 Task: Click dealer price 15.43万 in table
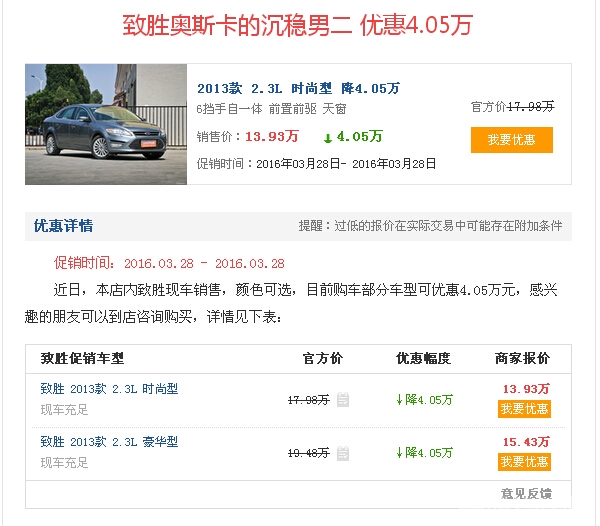click(x=526, y=442)
